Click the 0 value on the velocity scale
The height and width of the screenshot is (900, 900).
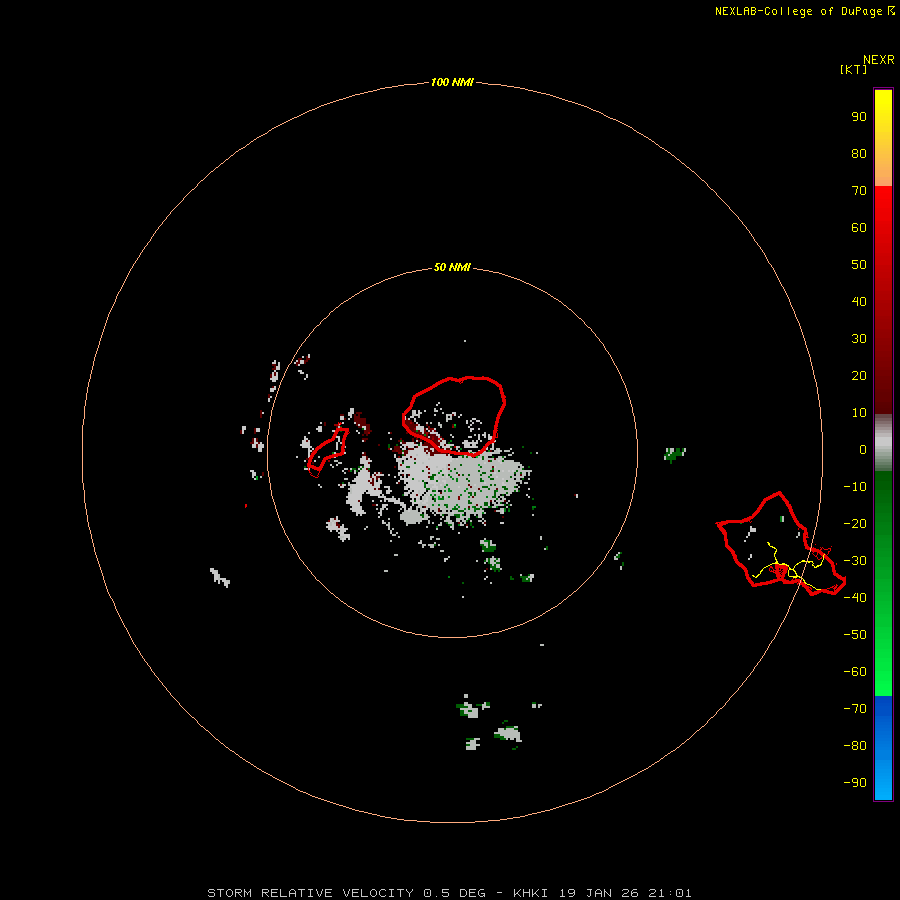pyautogui.click(x=863, y=449)
